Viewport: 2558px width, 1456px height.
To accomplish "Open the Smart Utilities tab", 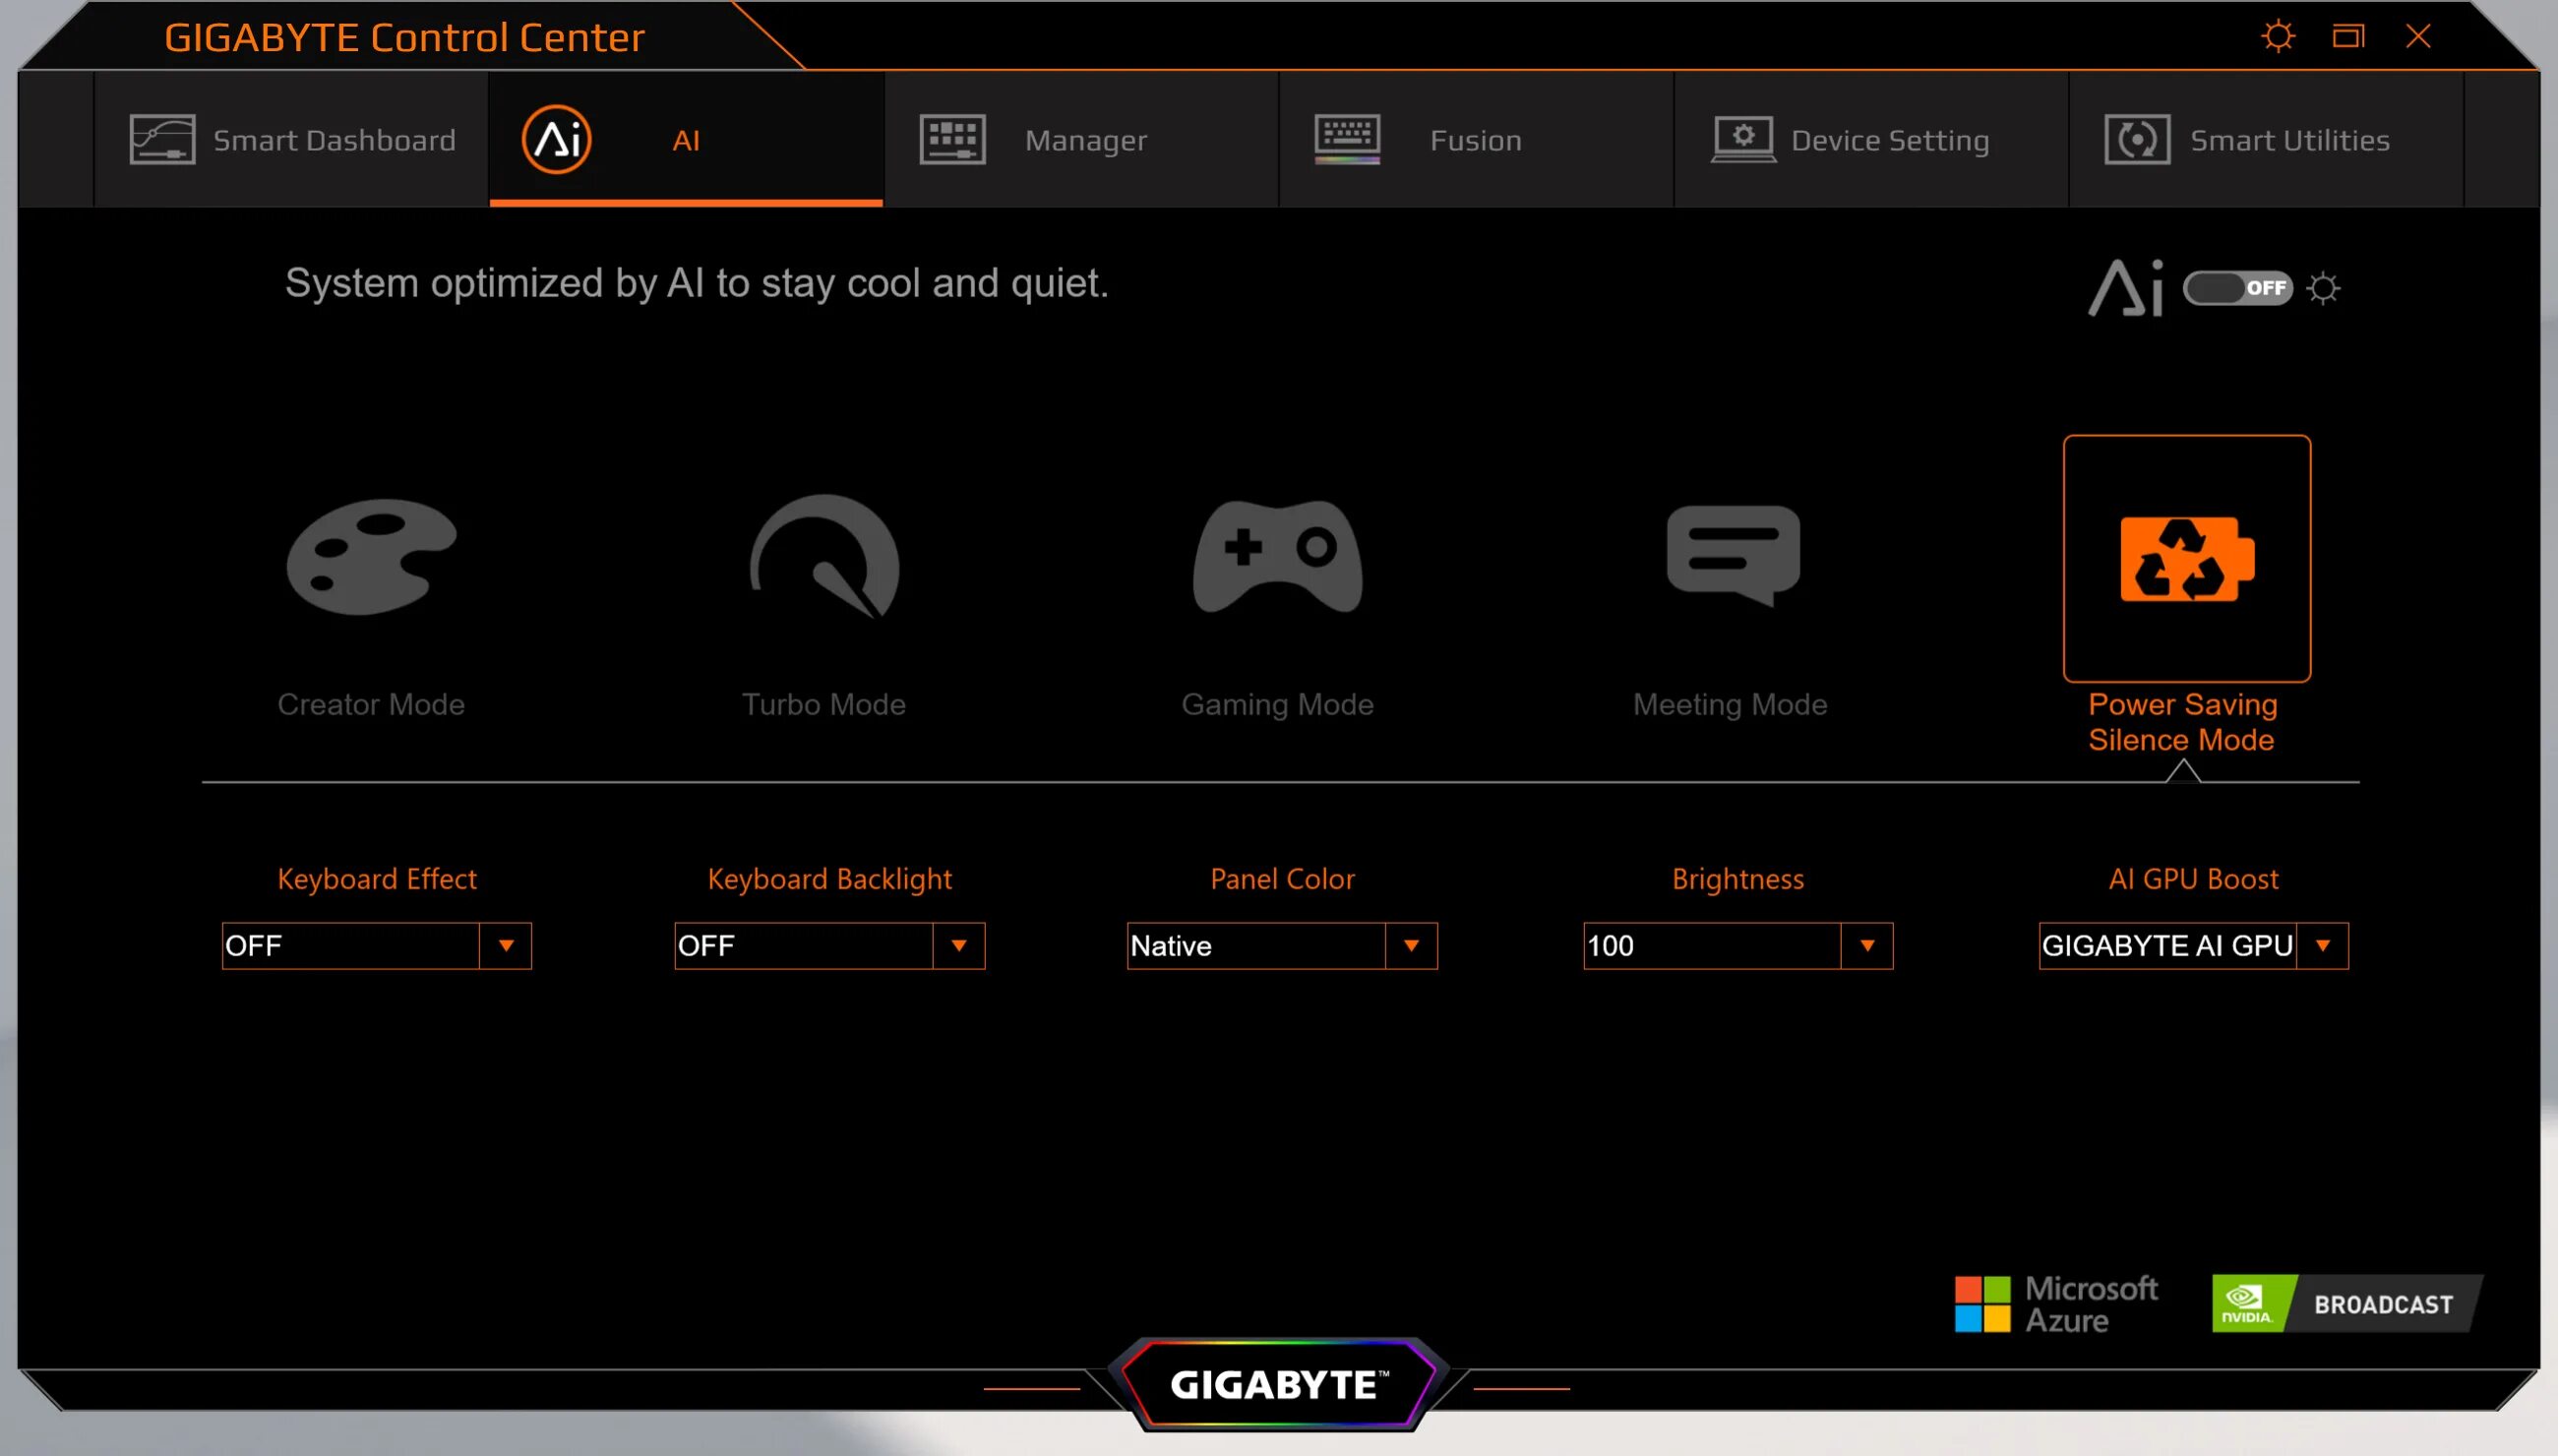I will click(2265, 140).
